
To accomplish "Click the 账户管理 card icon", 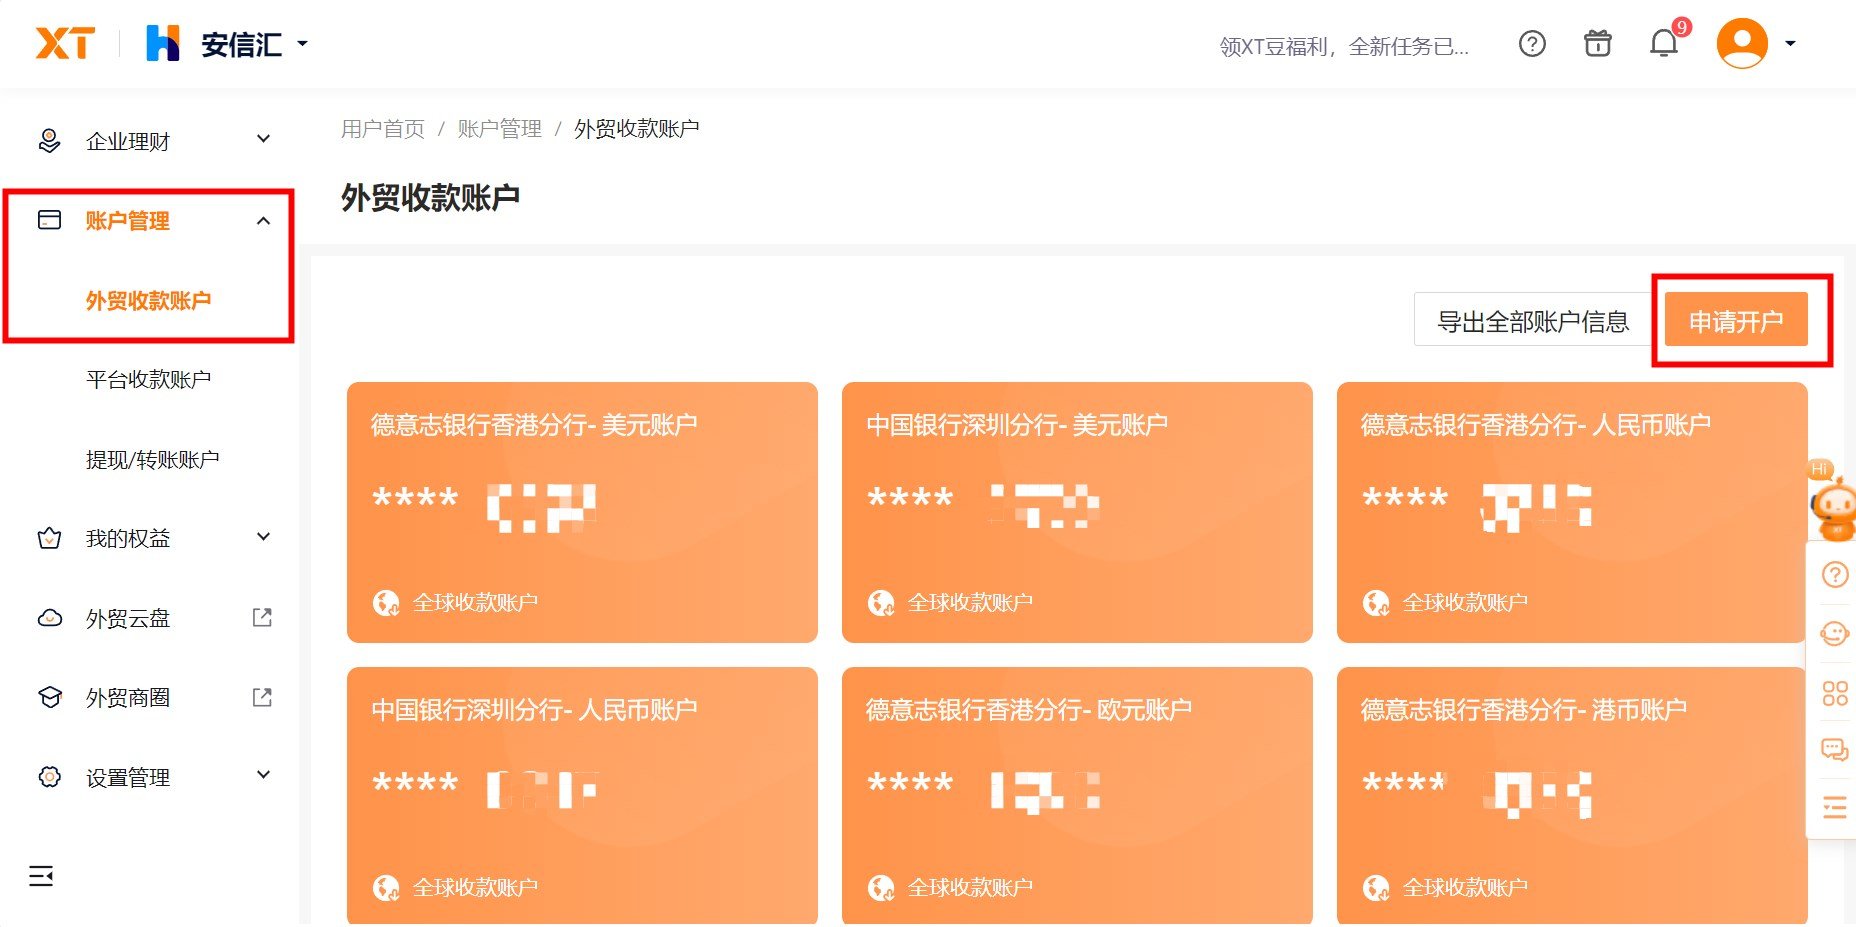I will click(49, 220).
